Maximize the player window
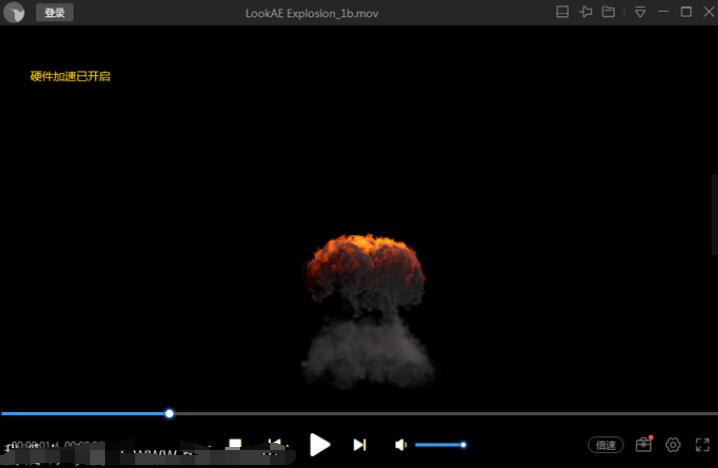 pyautogui.click(x=686, y=12)
